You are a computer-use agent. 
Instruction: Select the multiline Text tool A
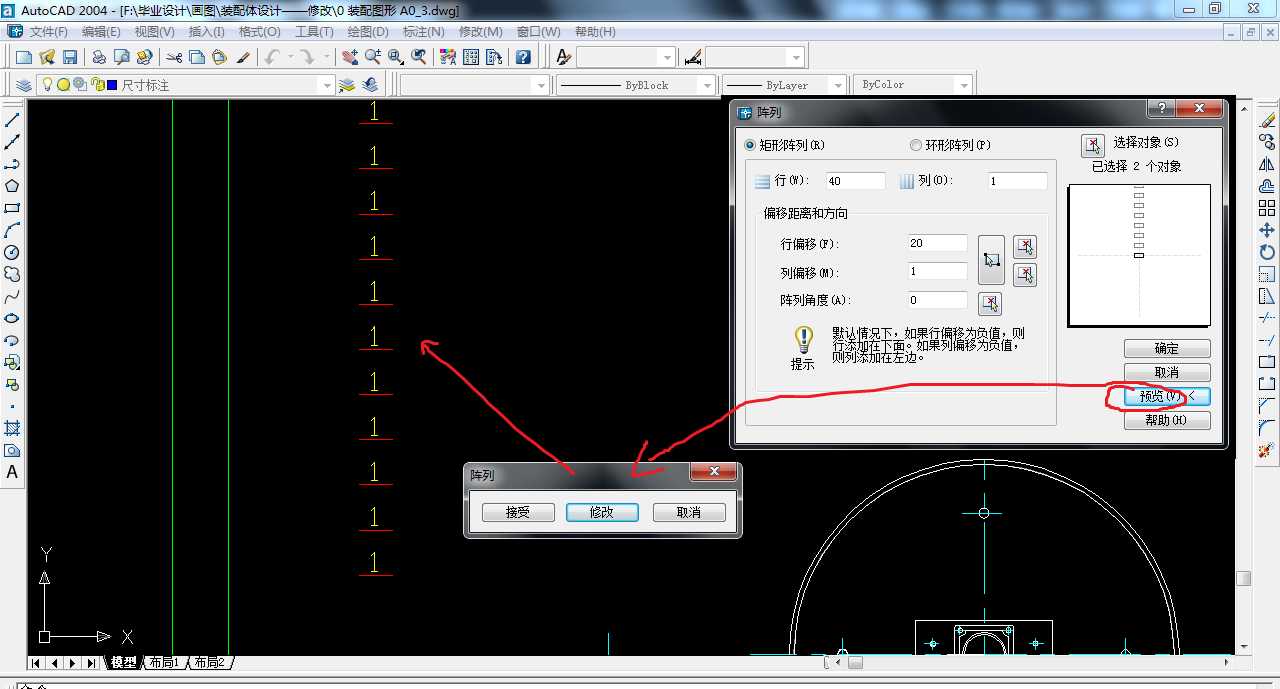coord(12,472)
